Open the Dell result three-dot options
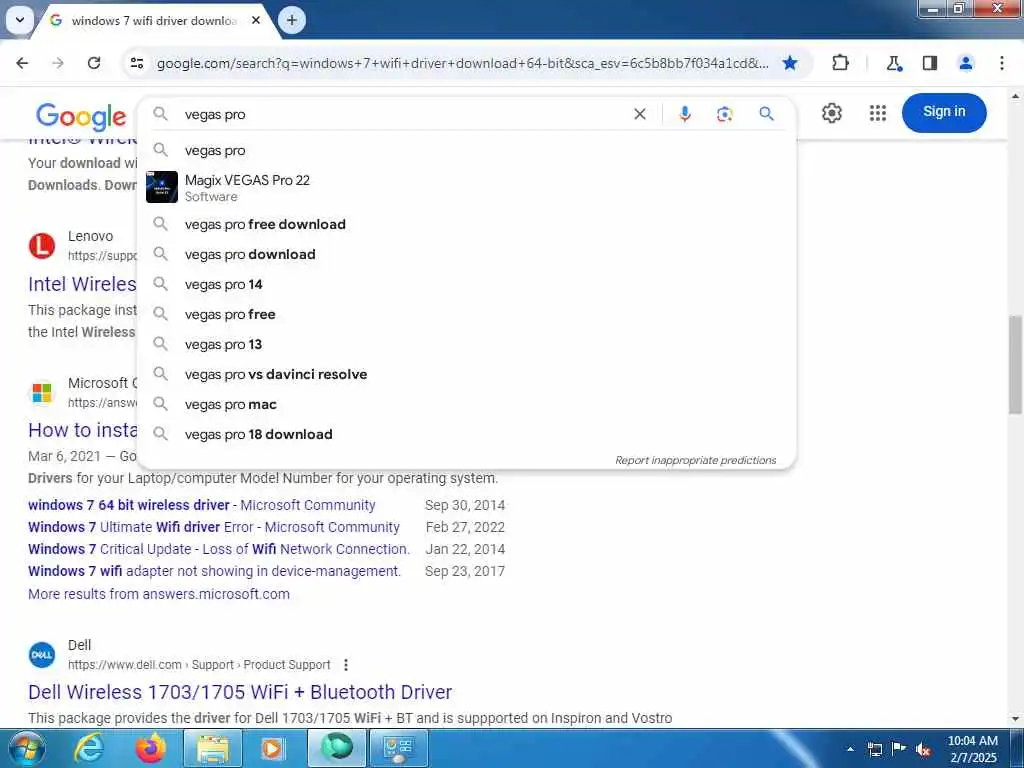This screenshot has height=768, width=1024. coord(345,665)
